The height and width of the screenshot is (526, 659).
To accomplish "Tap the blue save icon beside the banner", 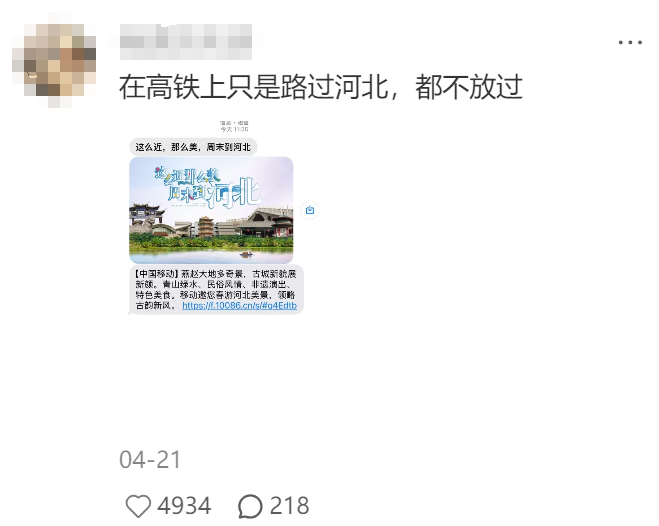I will pos(310,210).
